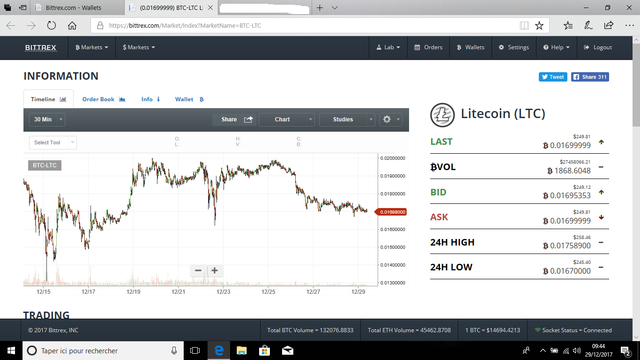Click the BID price value 0.01695353
Screen dimensions: 640x360
[567, 196]
